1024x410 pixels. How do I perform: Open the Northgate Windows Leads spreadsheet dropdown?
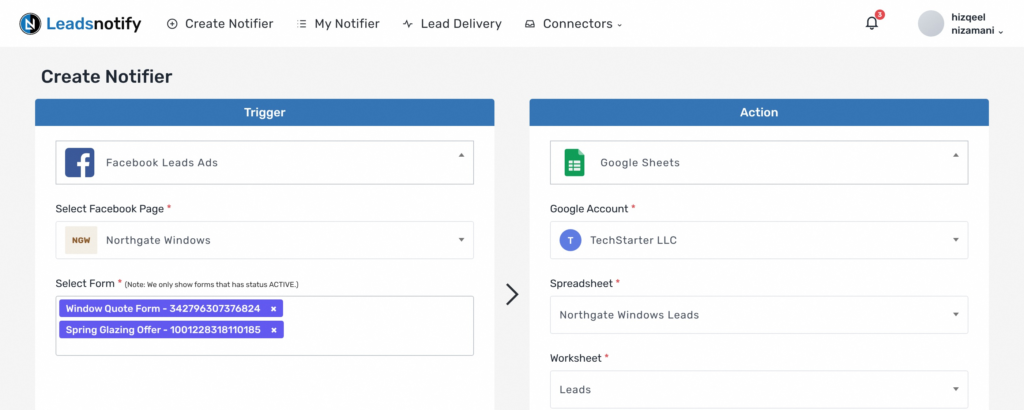(759, 315)
